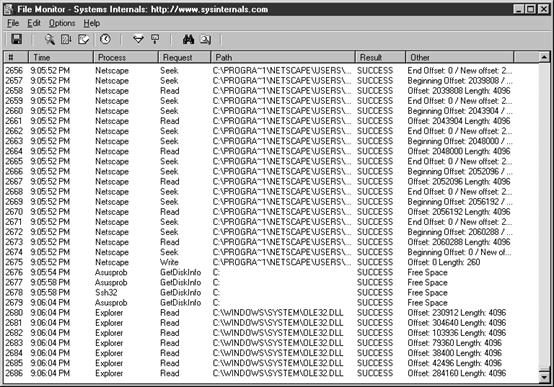Click the # column header
554x387 pixels.
[16, 57]
